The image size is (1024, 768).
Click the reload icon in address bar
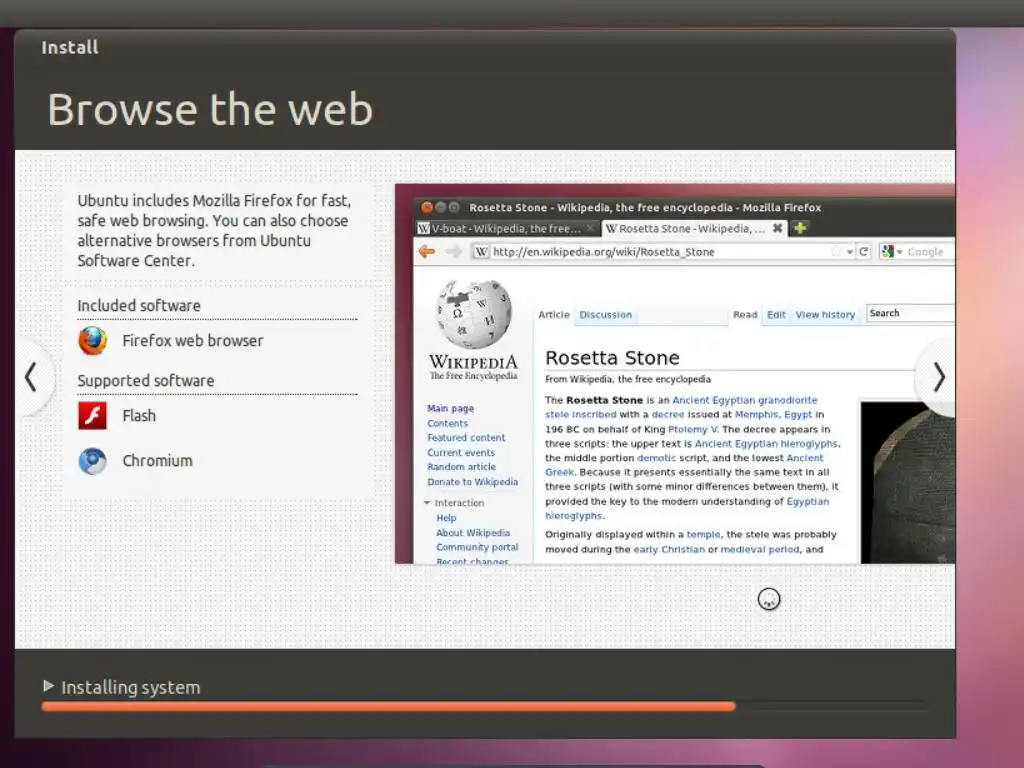click(x=863, y=251)
